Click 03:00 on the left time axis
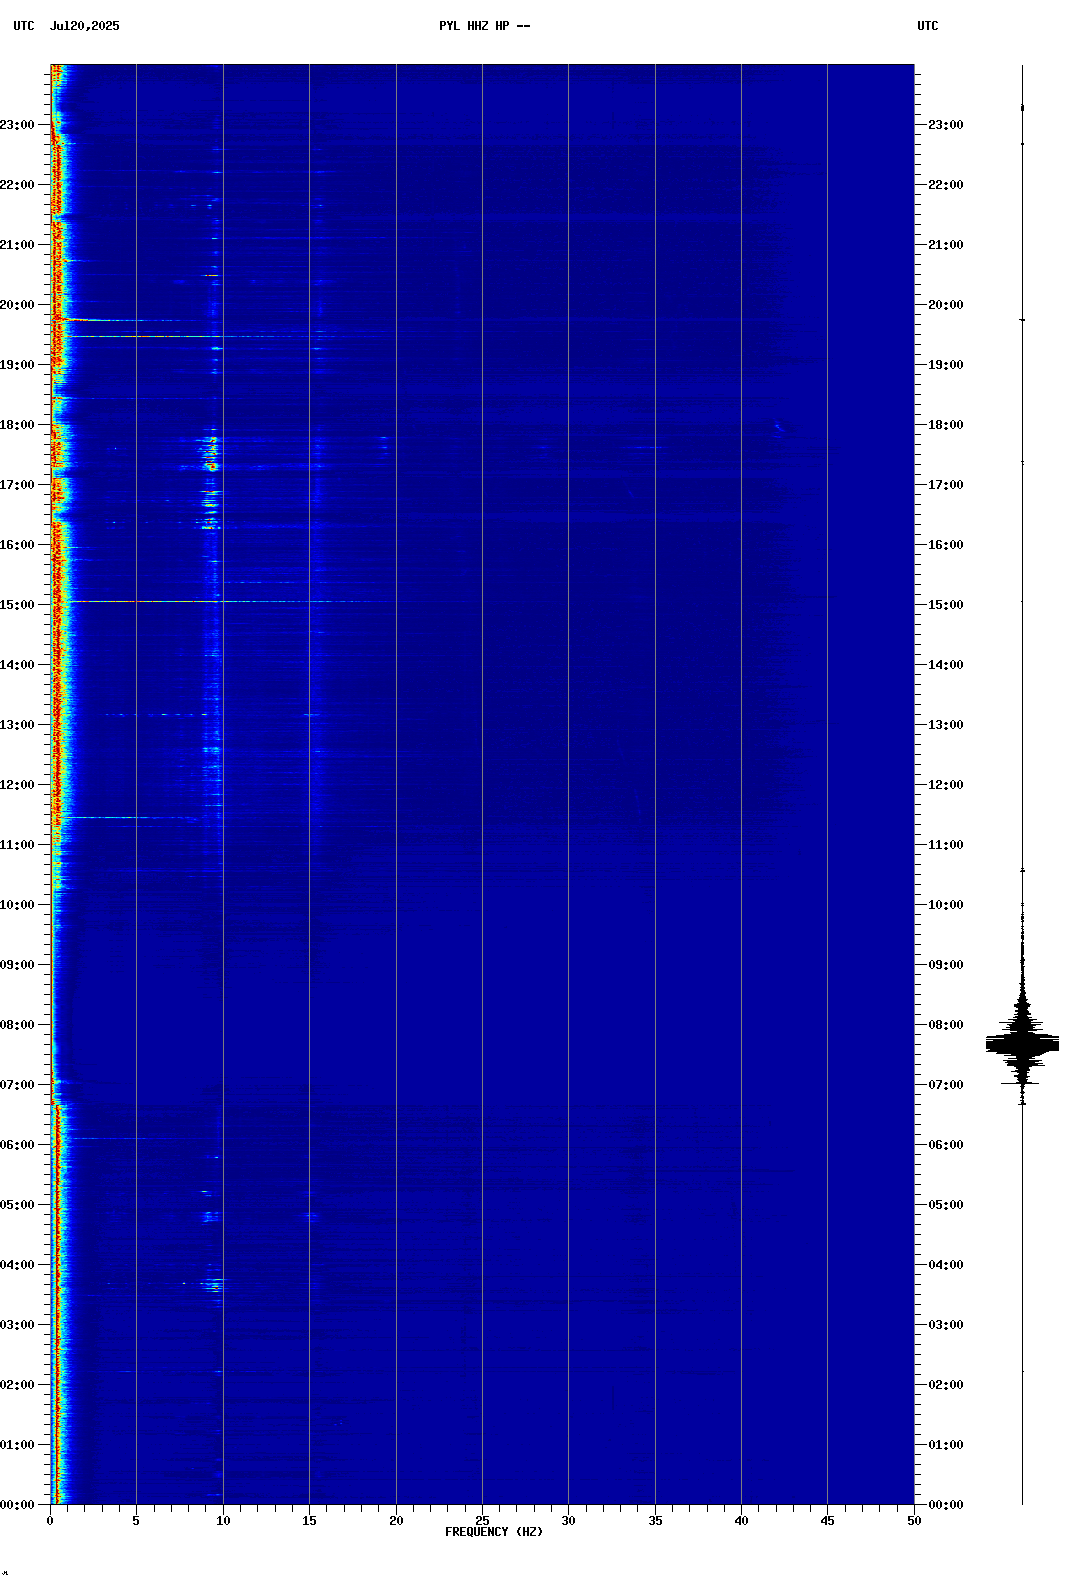 coord(17,1325)
